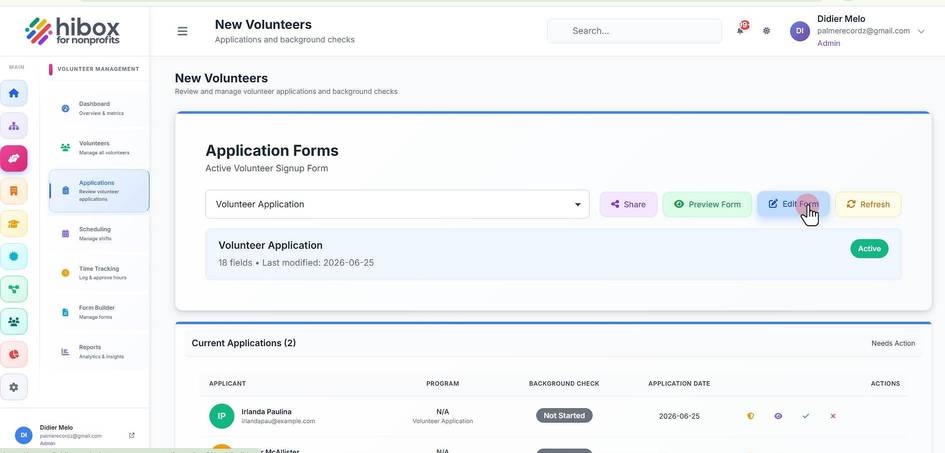Image resolution: width=945 pixels, height=453 pixels.
Task: Open the red pie chart icon
Action: (14, 354)
